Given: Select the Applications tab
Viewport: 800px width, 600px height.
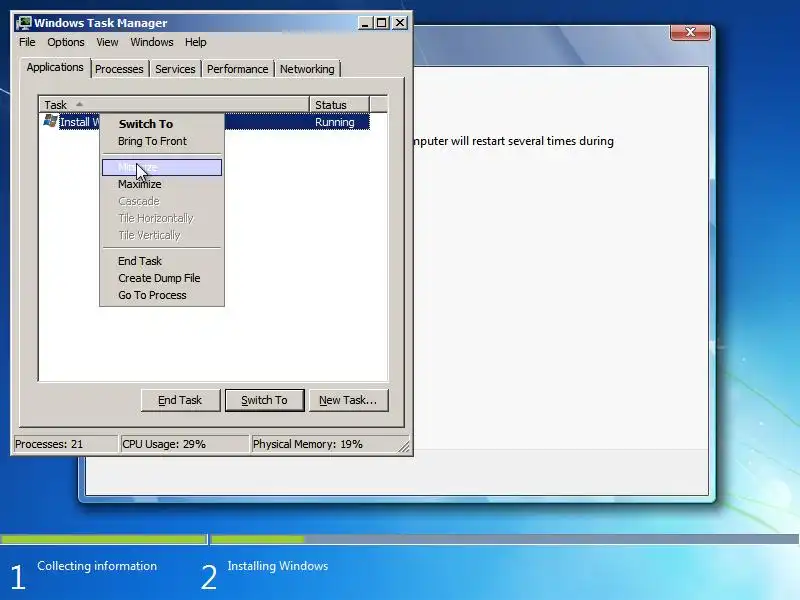Looking at the screenshot, I should click(55, 67).
